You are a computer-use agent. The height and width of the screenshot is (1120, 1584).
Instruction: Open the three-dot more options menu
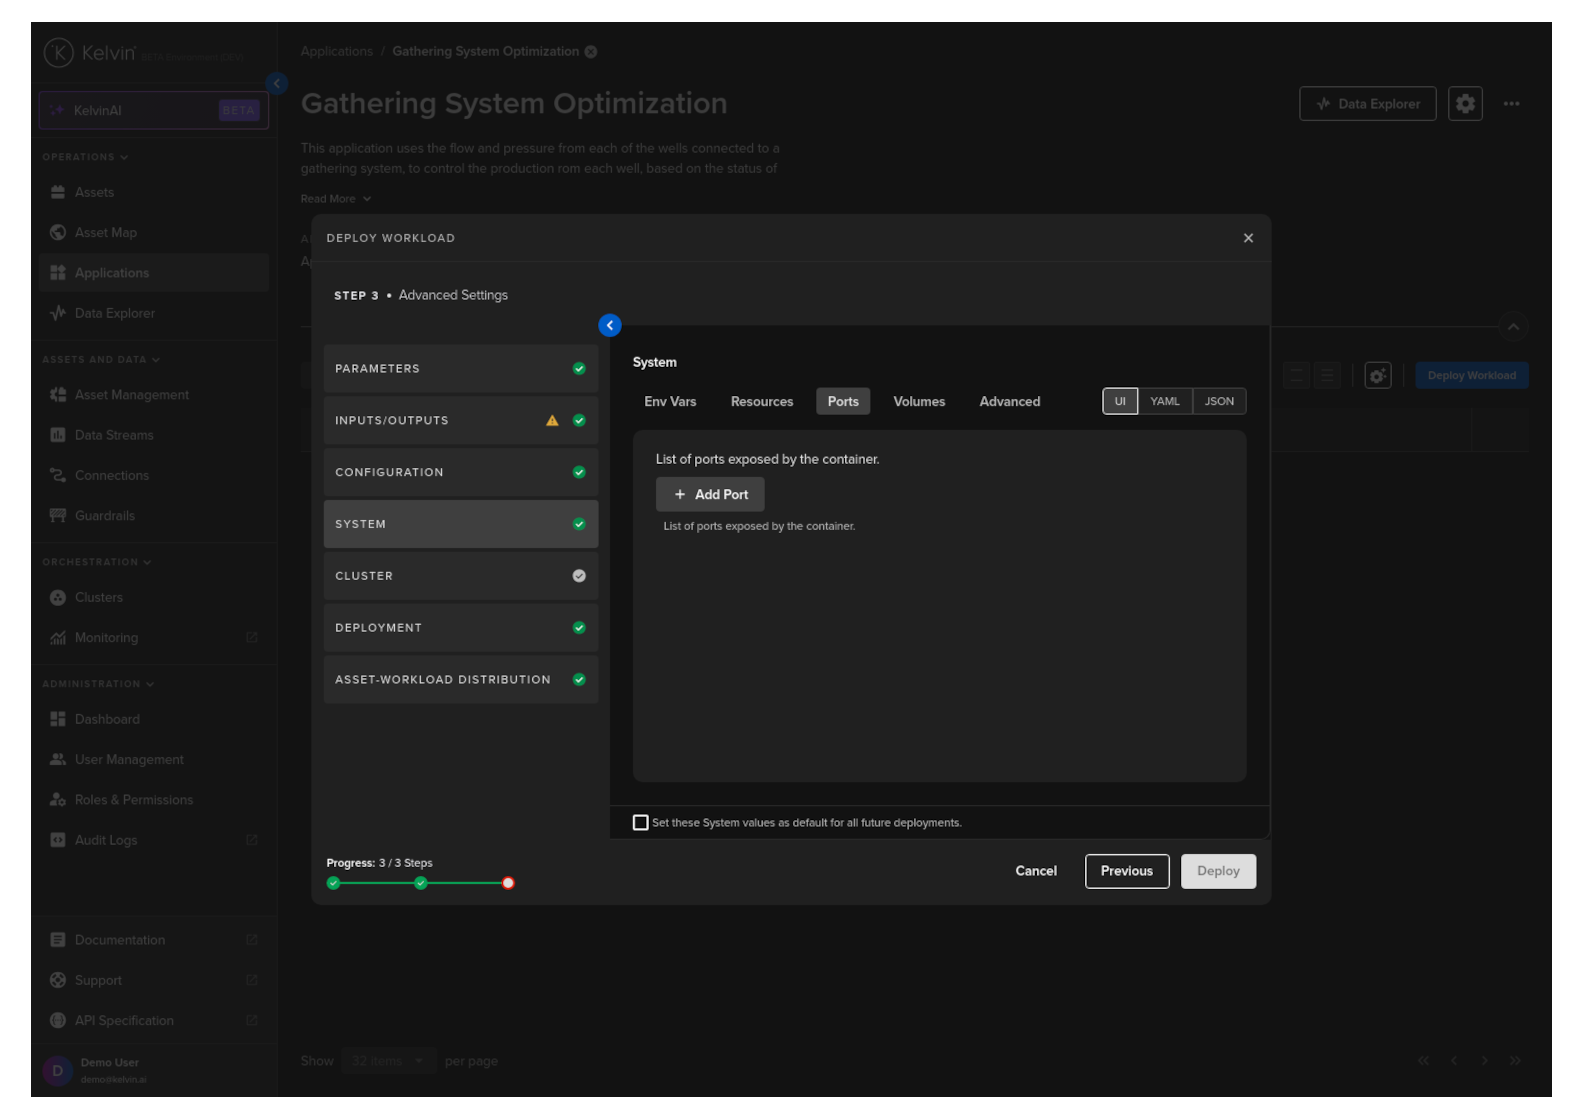point(1511,104)
